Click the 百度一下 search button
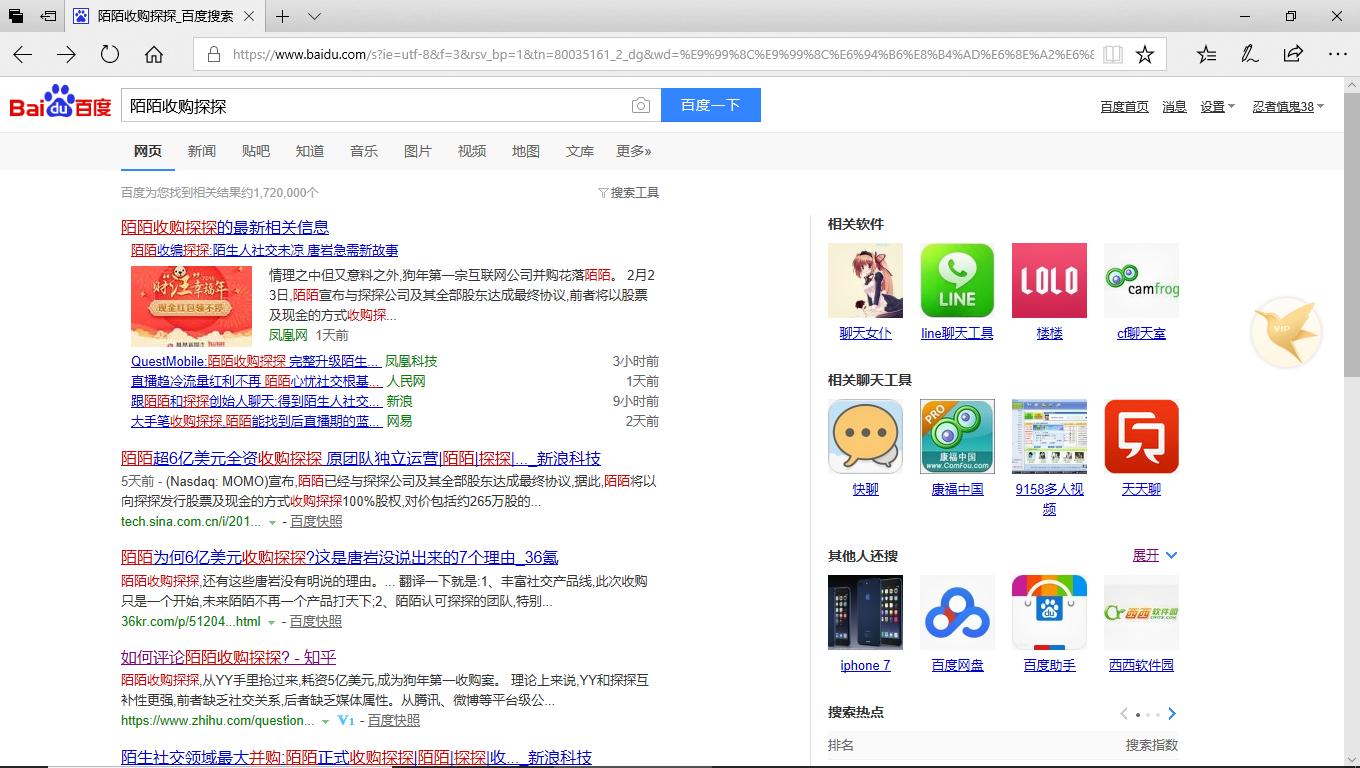Image resolution: width=1360 pixels, height=768 pixels. [710, 105]
